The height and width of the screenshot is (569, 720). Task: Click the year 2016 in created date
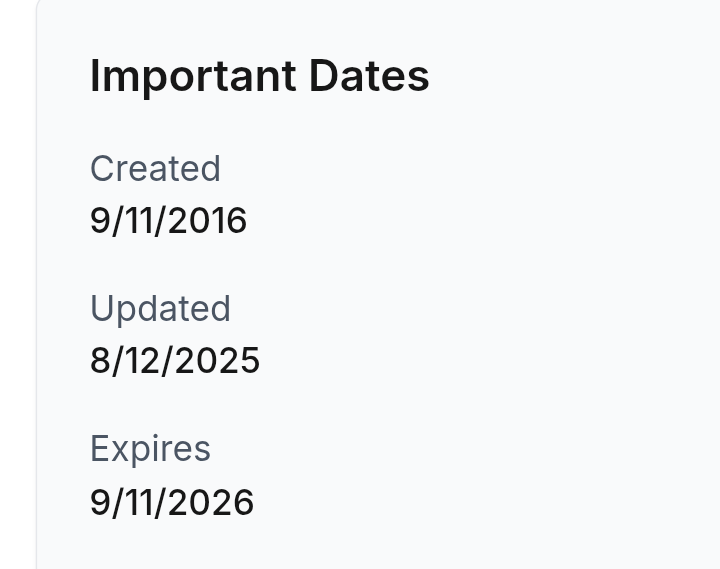tap(208, 221)
